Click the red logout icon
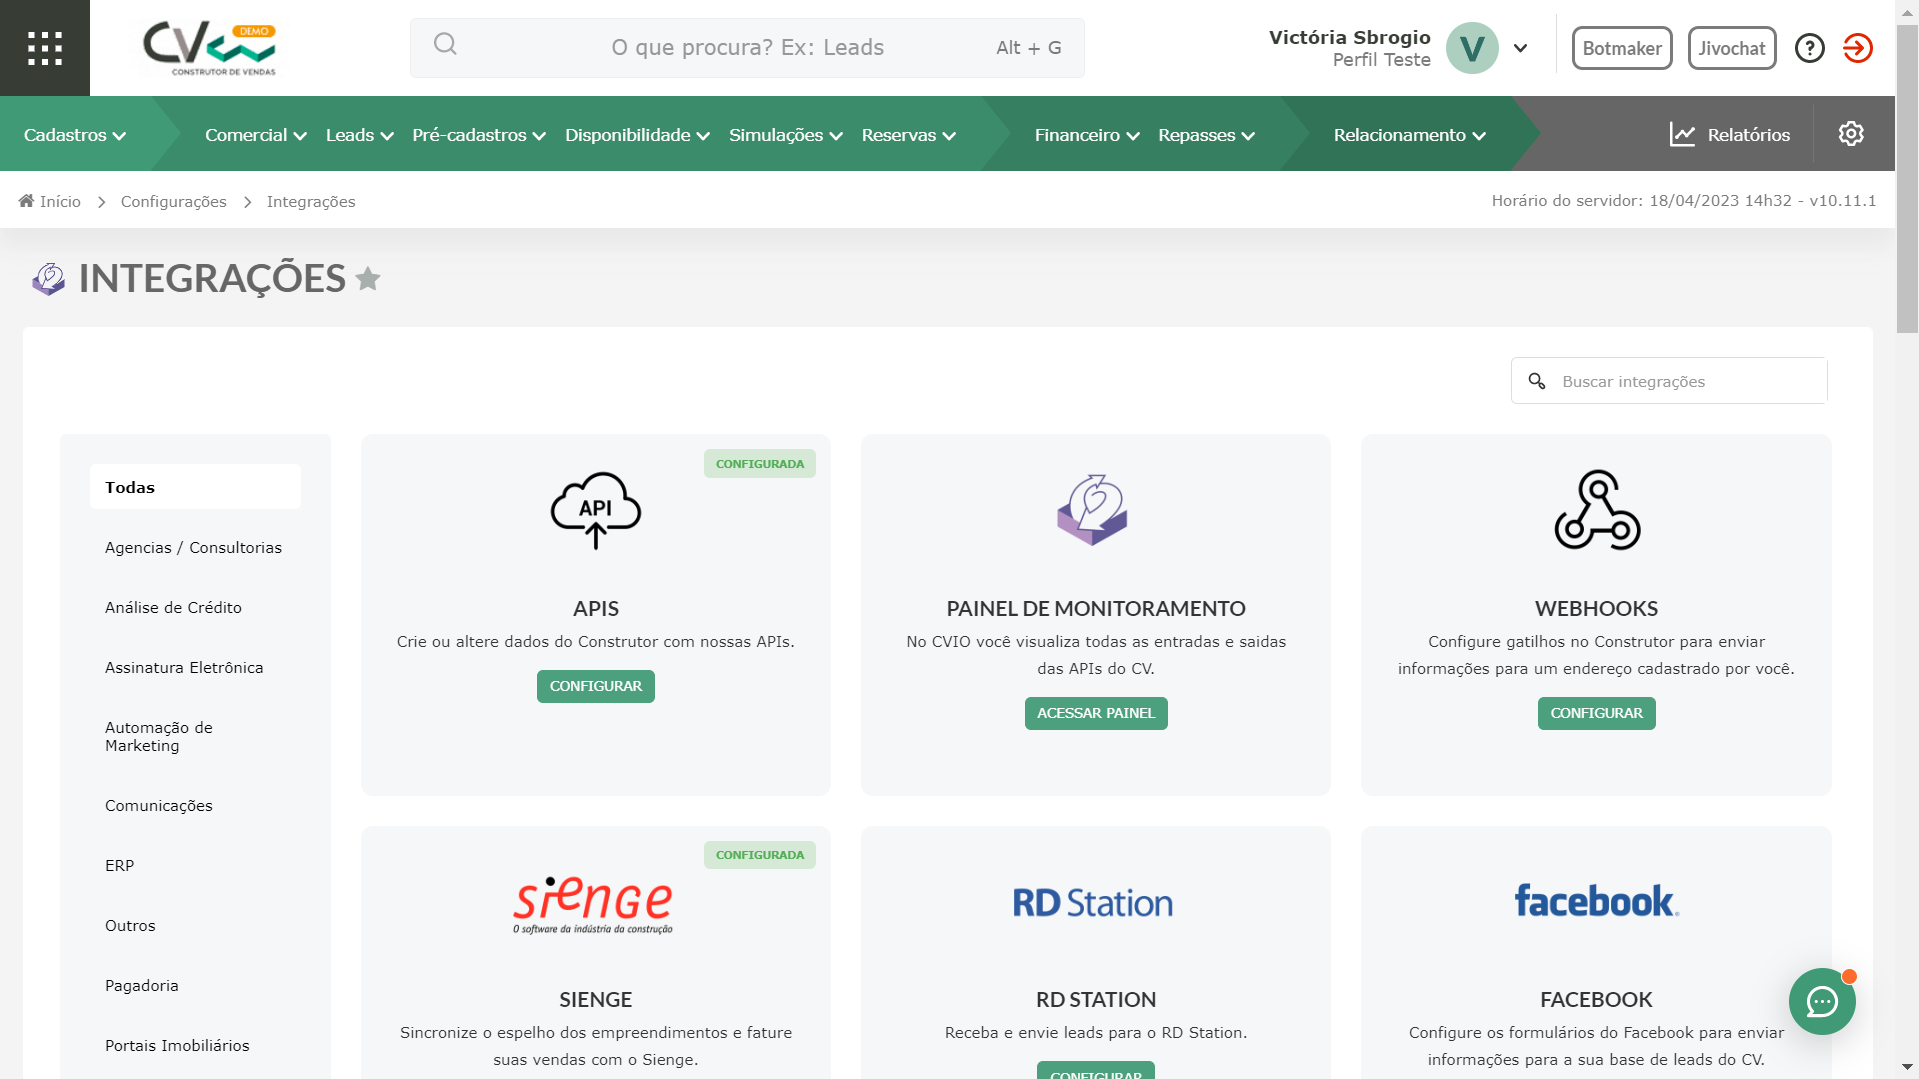Image resolution: width=1919 pixels, height=1079 pixels. [1857, 48]
